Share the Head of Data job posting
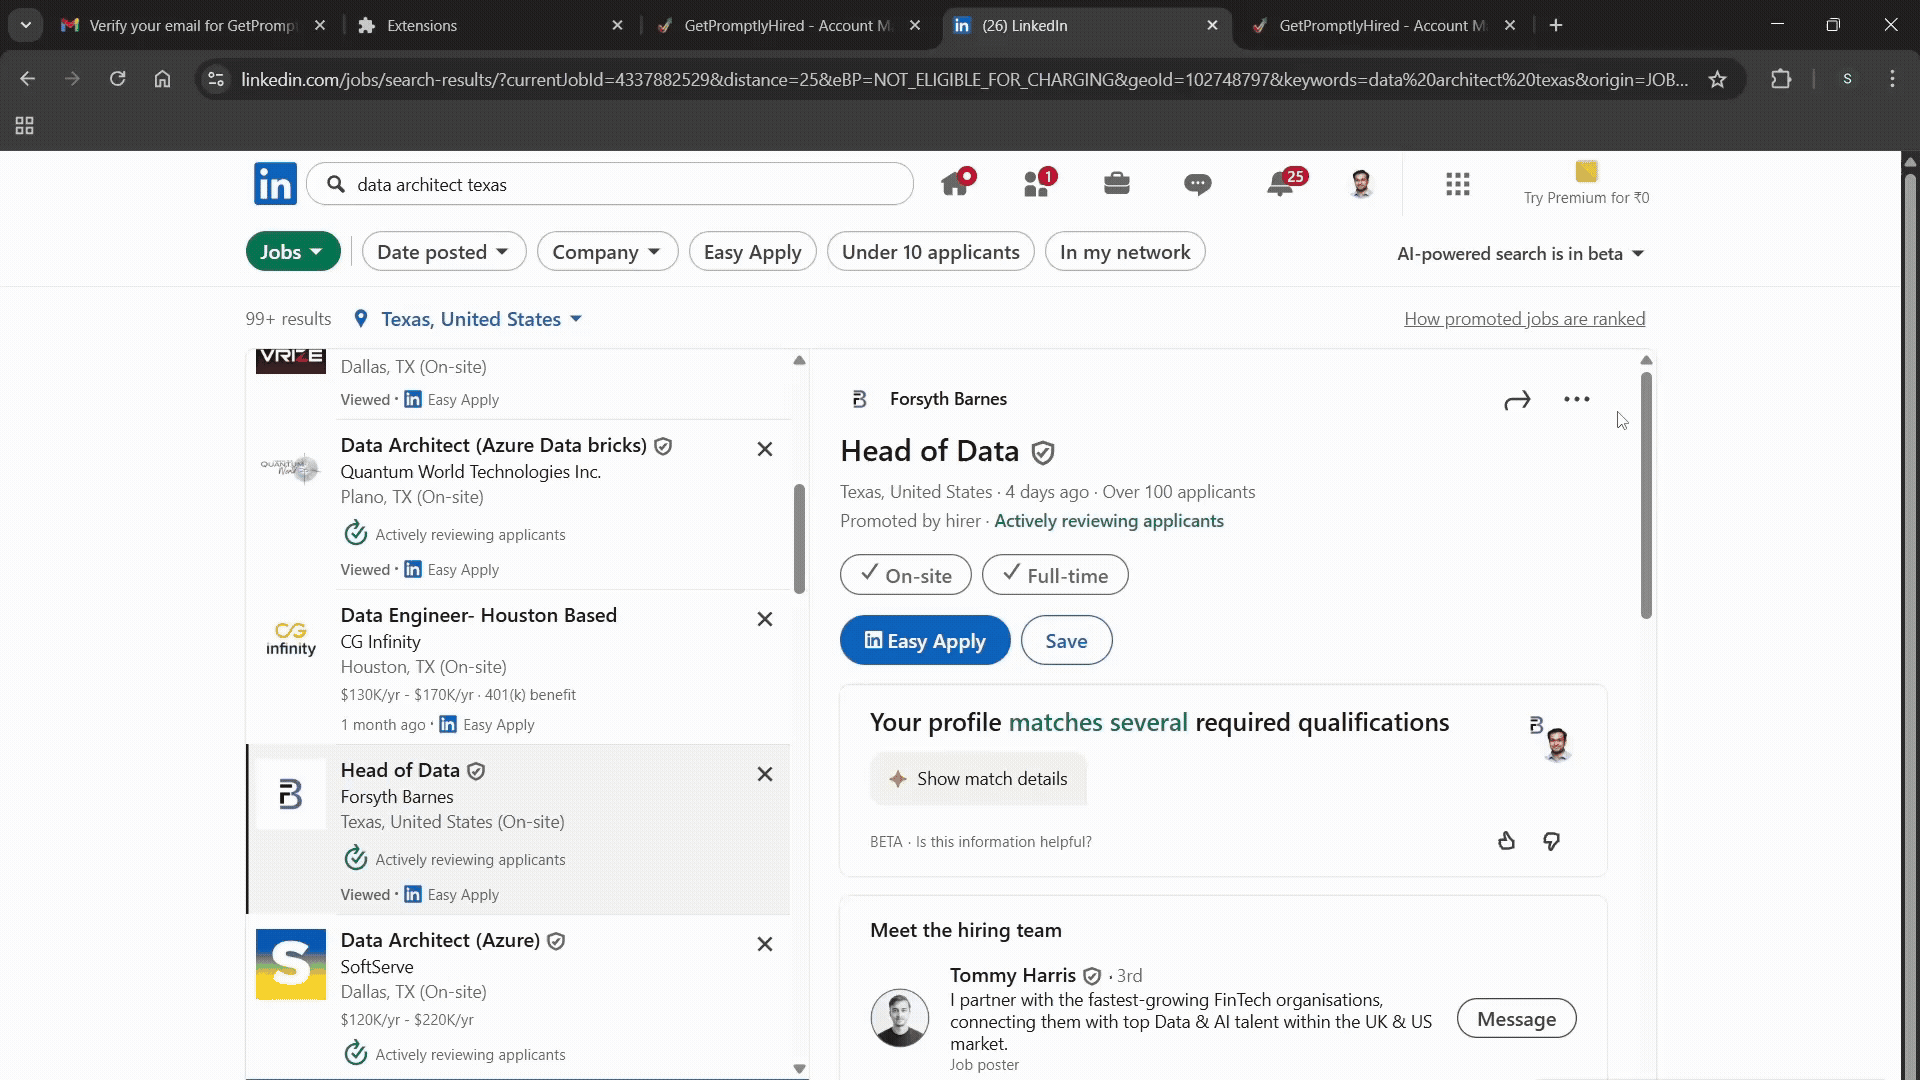Screen dimensions: 1920x1080 click(1516, 399)
